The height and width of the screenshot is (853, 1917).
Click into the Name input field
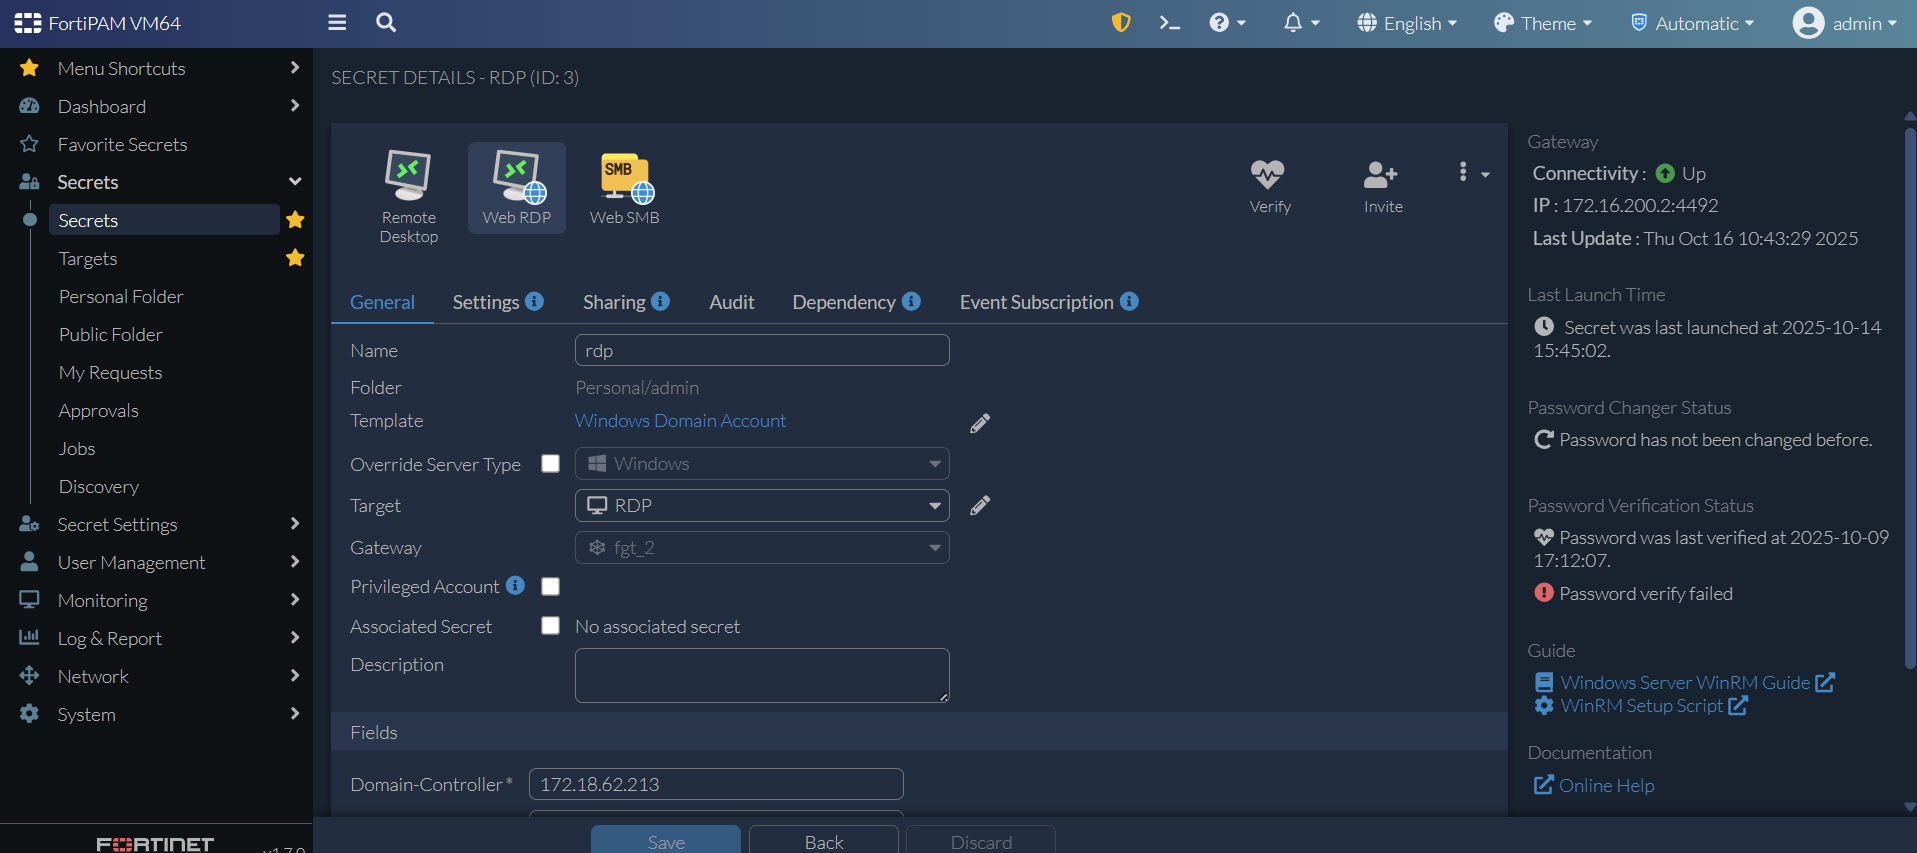[762, 350]
